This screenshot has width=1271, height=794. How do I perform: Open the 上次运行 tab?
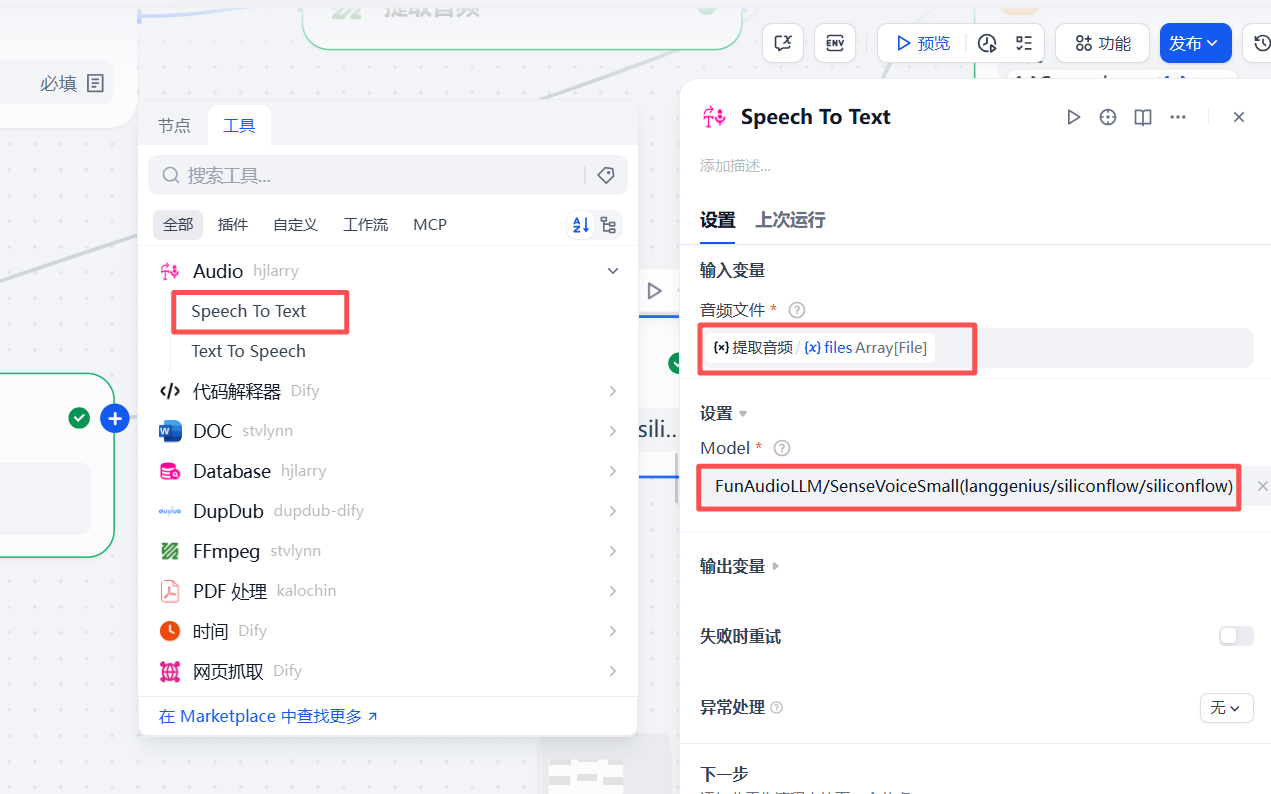coord(790,220)
